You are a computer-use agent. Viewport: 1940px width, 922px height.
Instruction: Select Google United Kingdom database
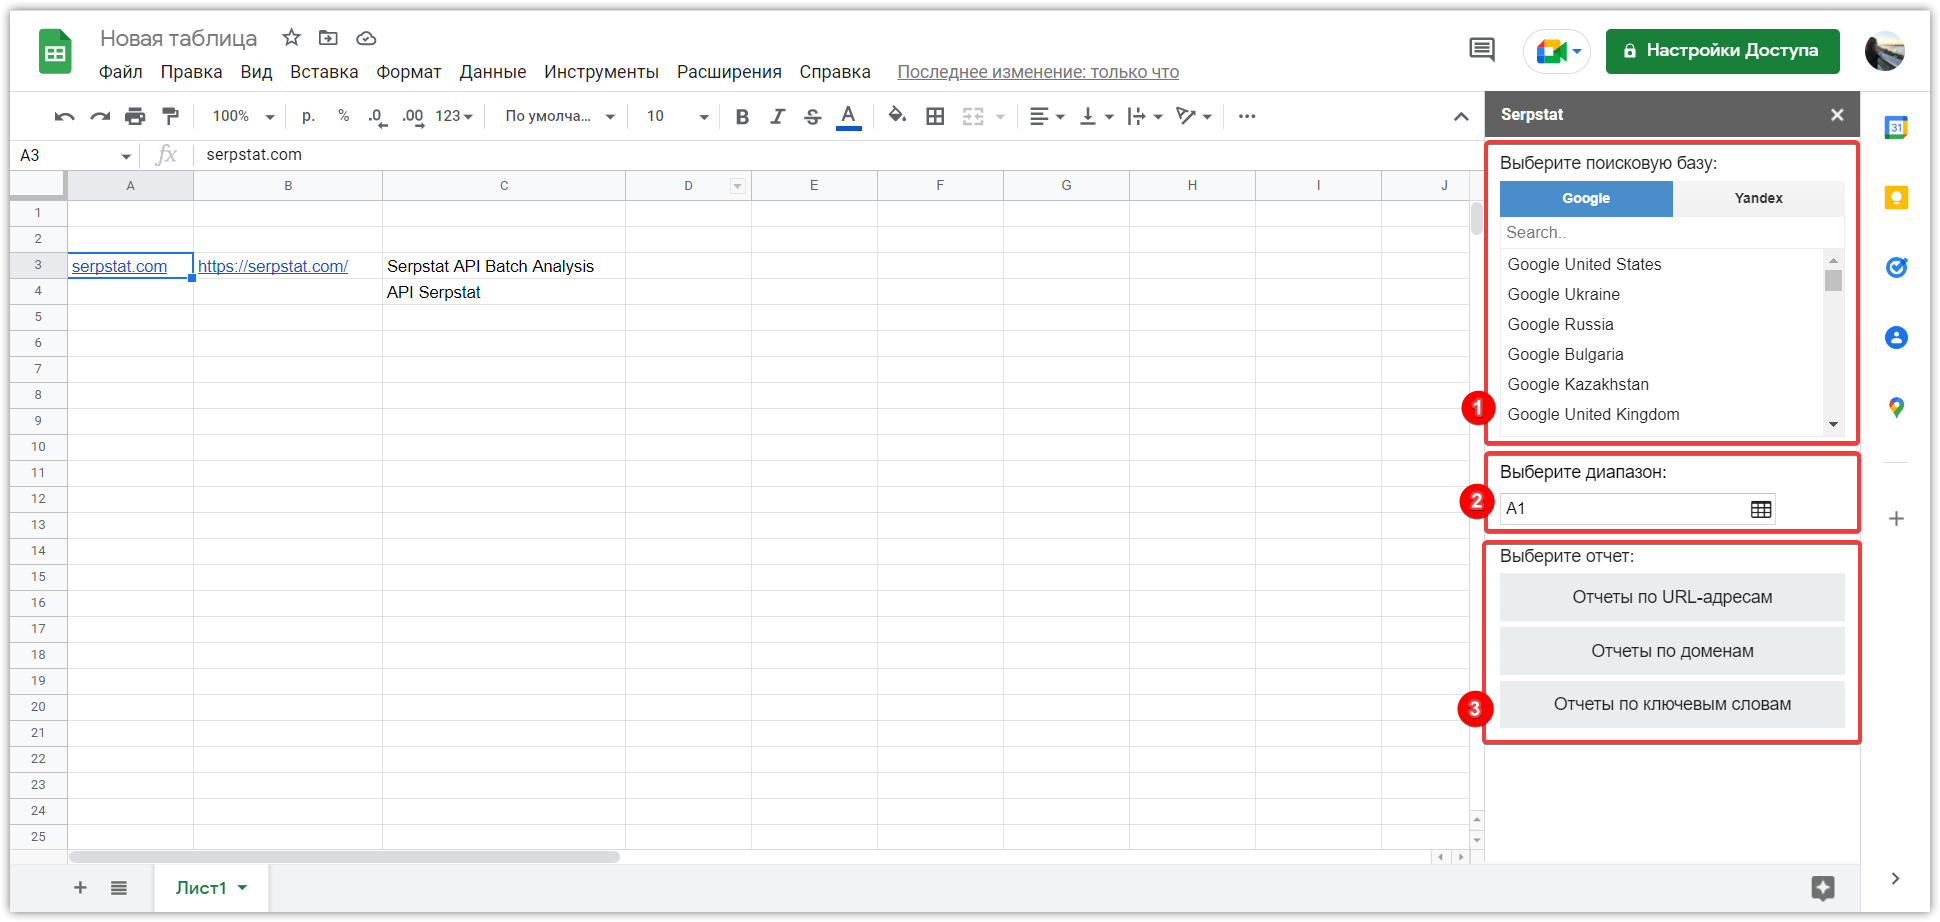[x=1593, y=414]
